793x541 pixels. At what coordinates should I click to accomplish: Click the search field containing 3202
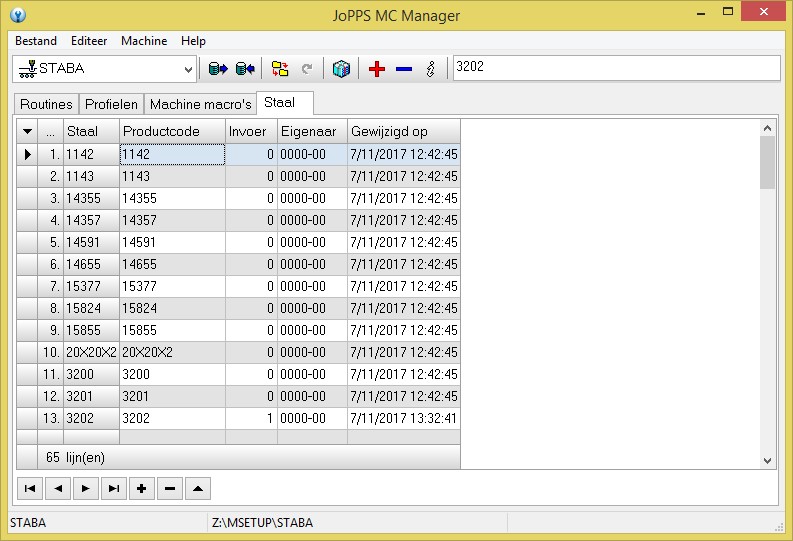point(616,68)
